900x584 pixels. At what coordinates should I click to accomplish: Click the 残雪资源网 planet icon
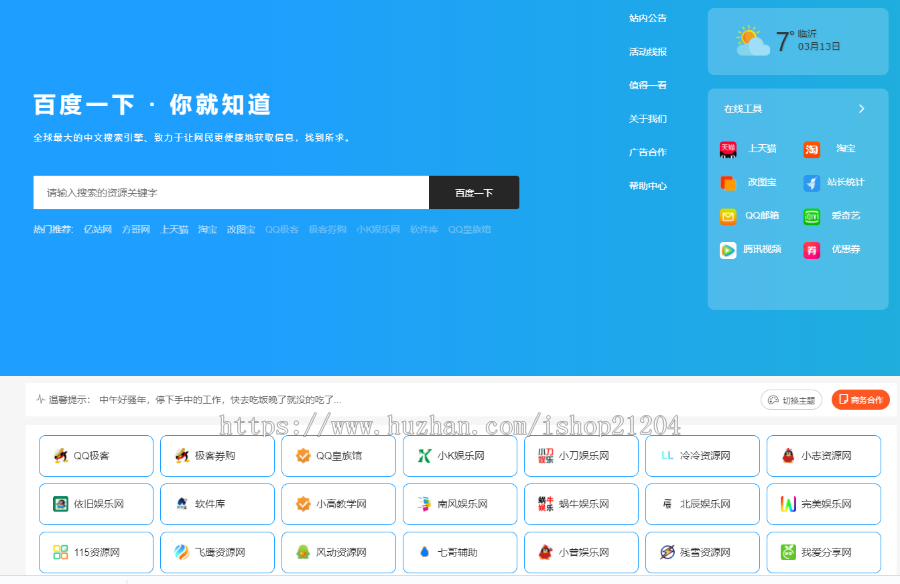pyautogui.click(x=667, y=552)
